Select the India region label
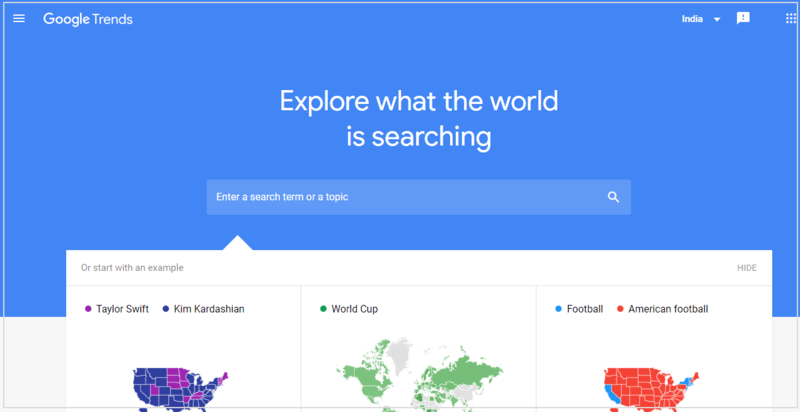 click(x=692, y=19)
